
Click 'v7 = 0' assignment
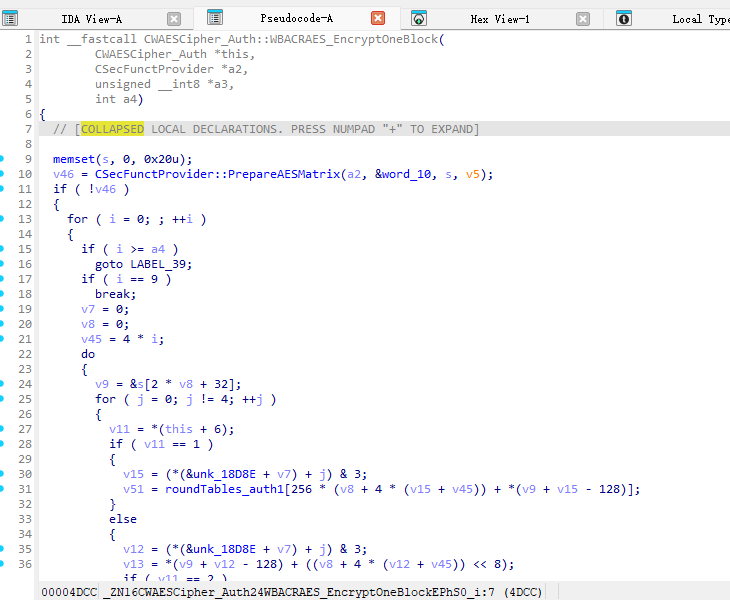(105, 309)
